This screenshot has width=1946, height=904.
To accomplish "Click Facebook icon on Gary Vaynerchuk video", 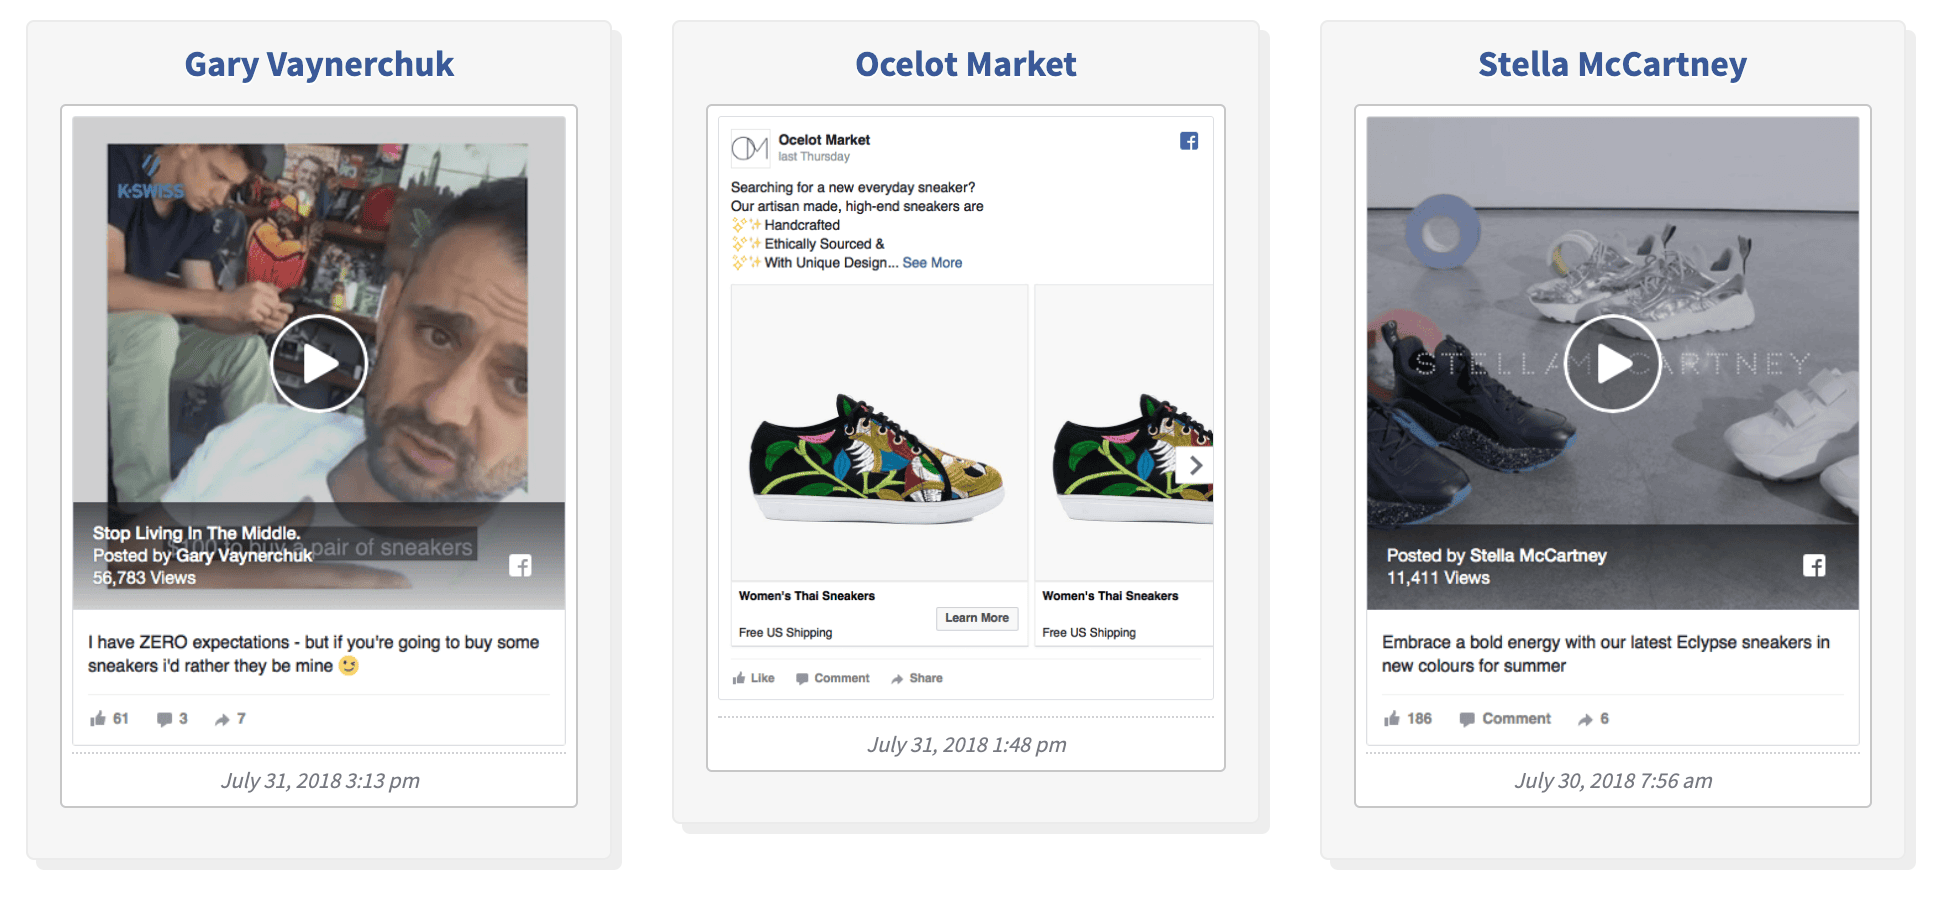I will [x=520, y=566].
